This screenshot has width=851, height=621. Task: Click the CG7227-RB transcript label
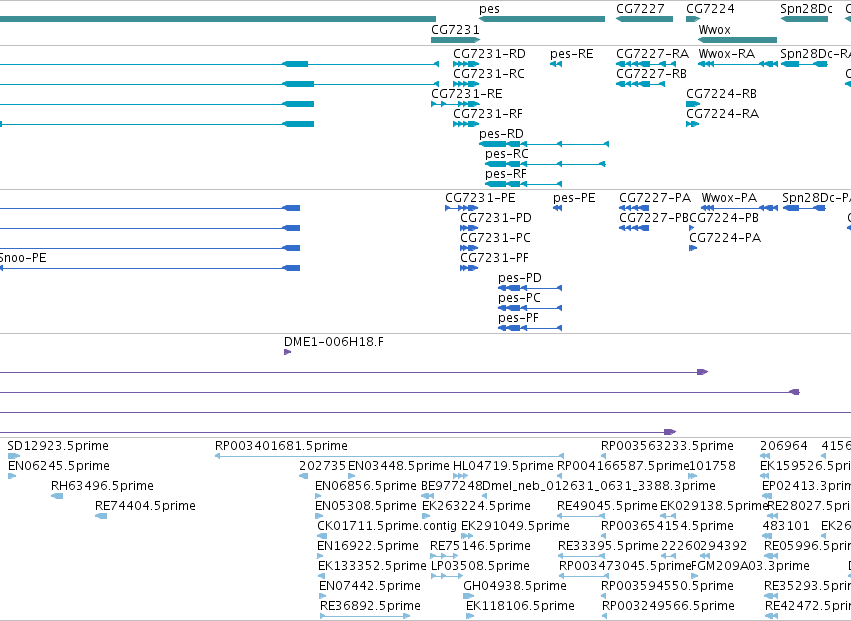click(x=651, y=74)
